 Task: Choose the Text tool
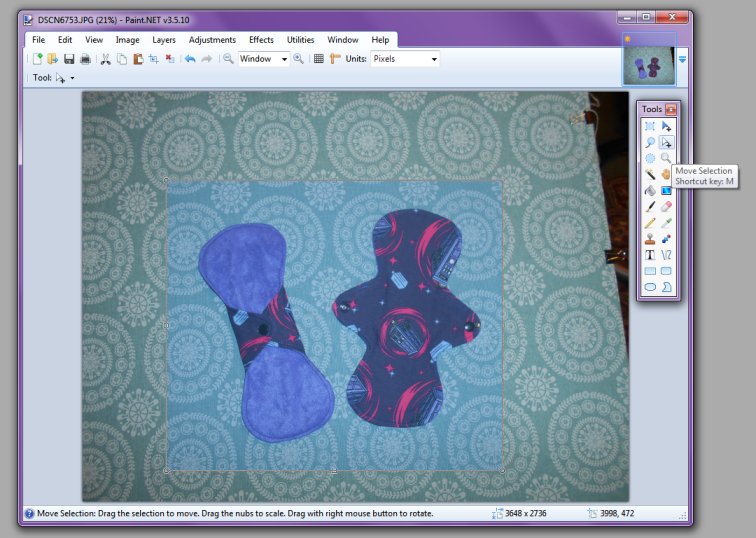pos(650,255)
